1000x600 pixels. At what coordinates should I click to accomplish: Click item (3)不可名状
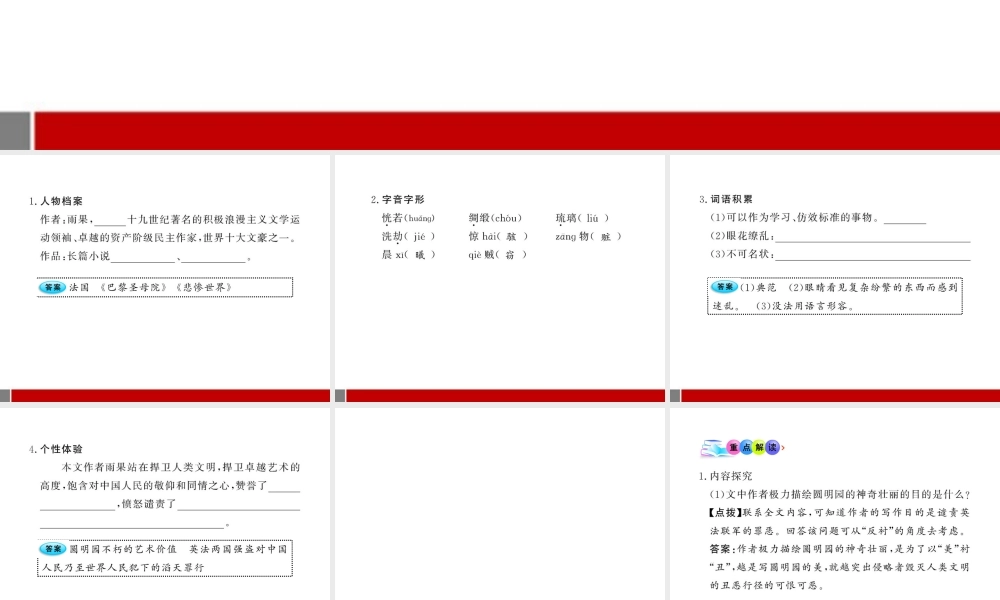click(840, 254)
